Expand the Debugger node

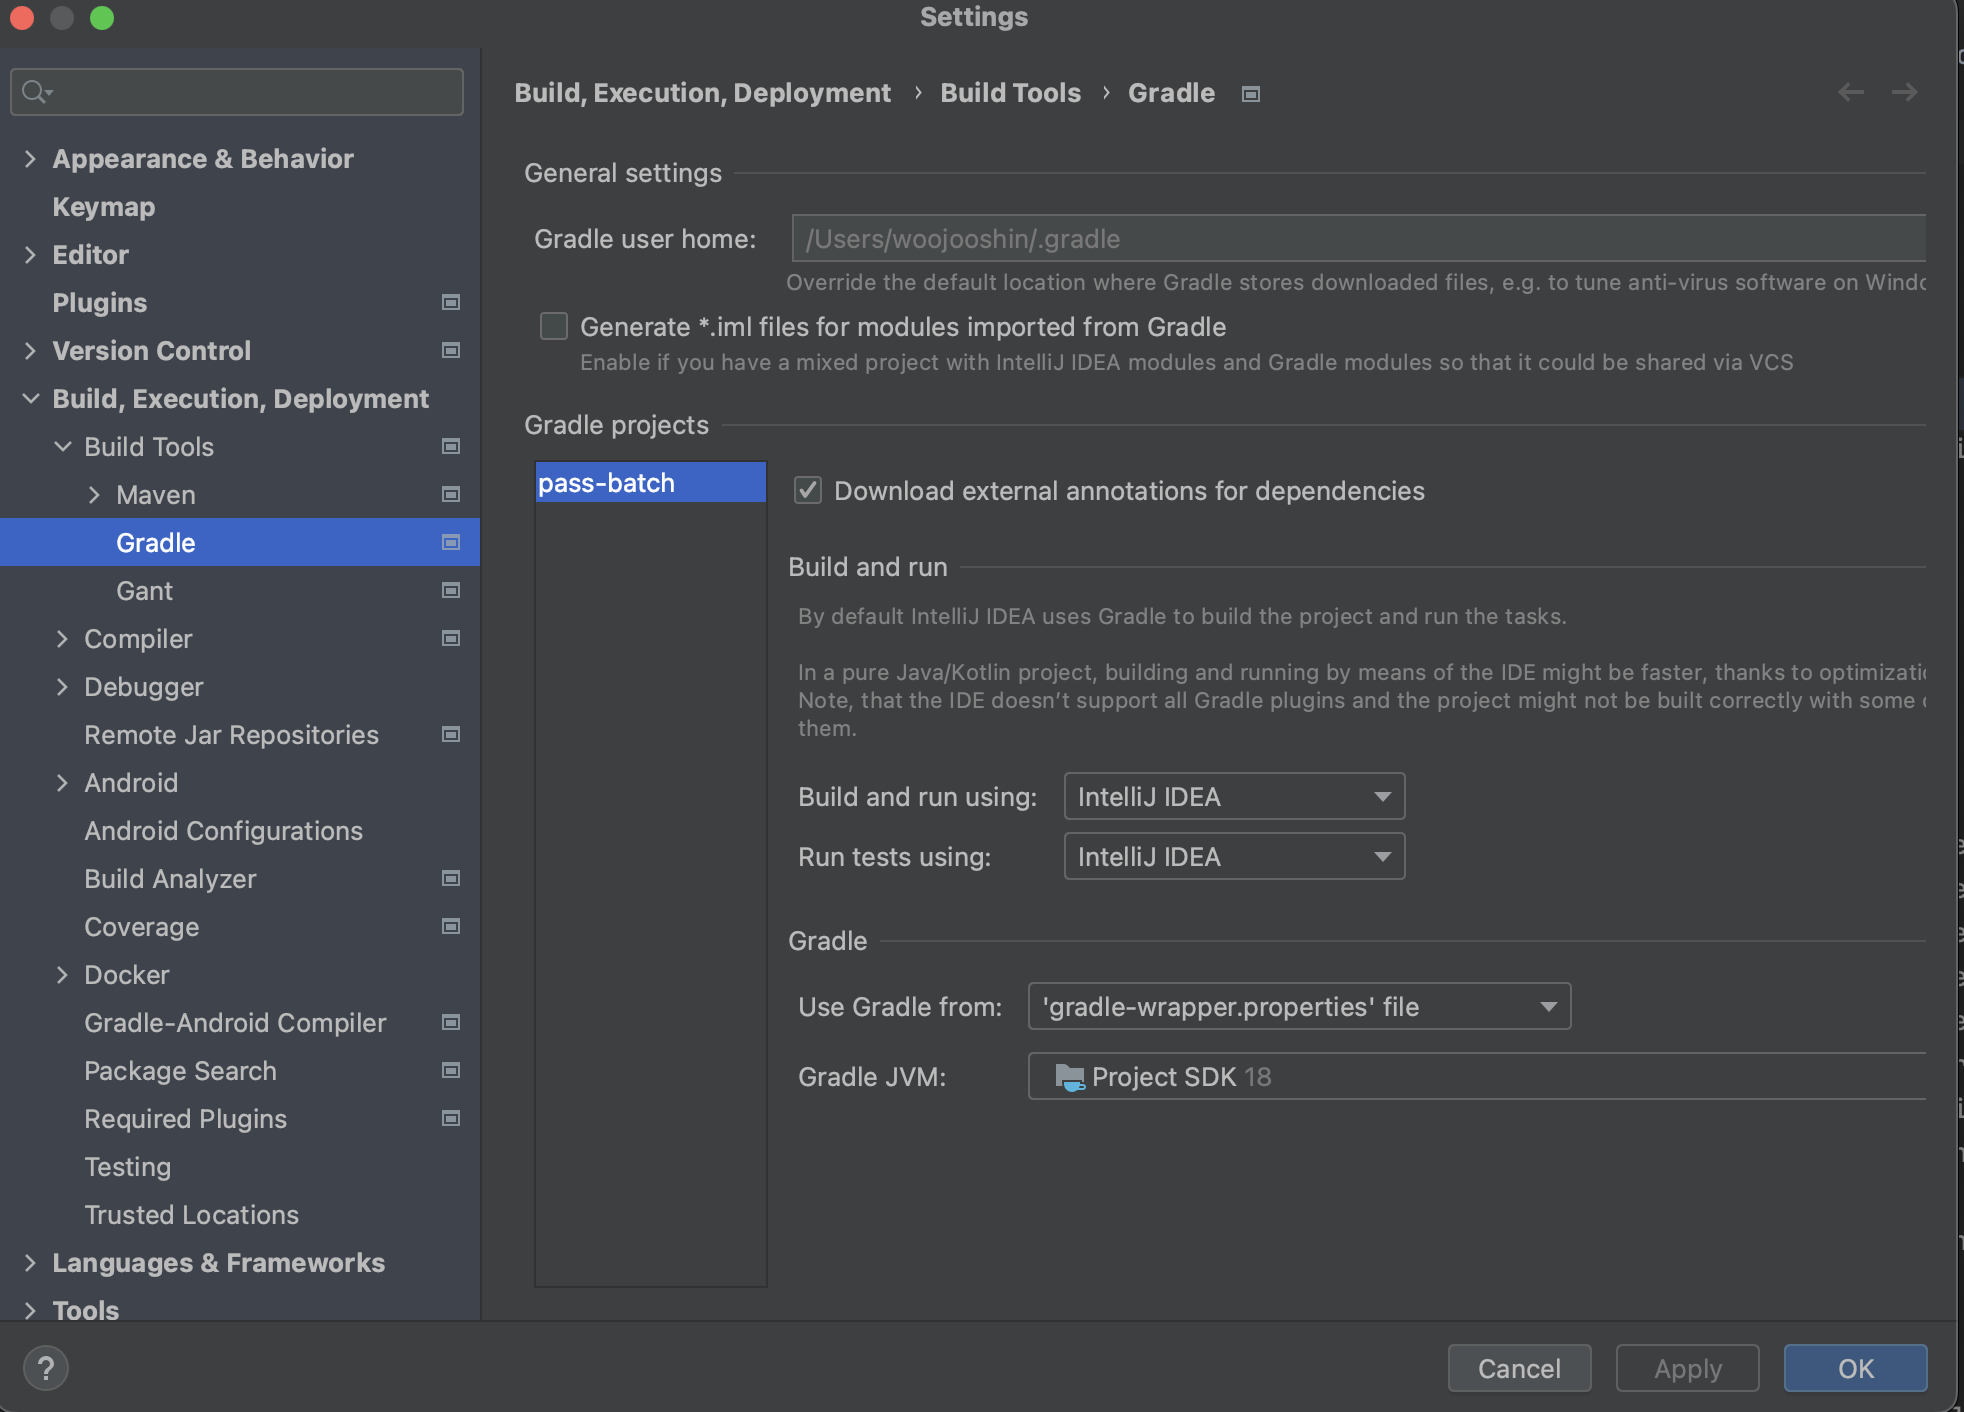pos(62,687)
